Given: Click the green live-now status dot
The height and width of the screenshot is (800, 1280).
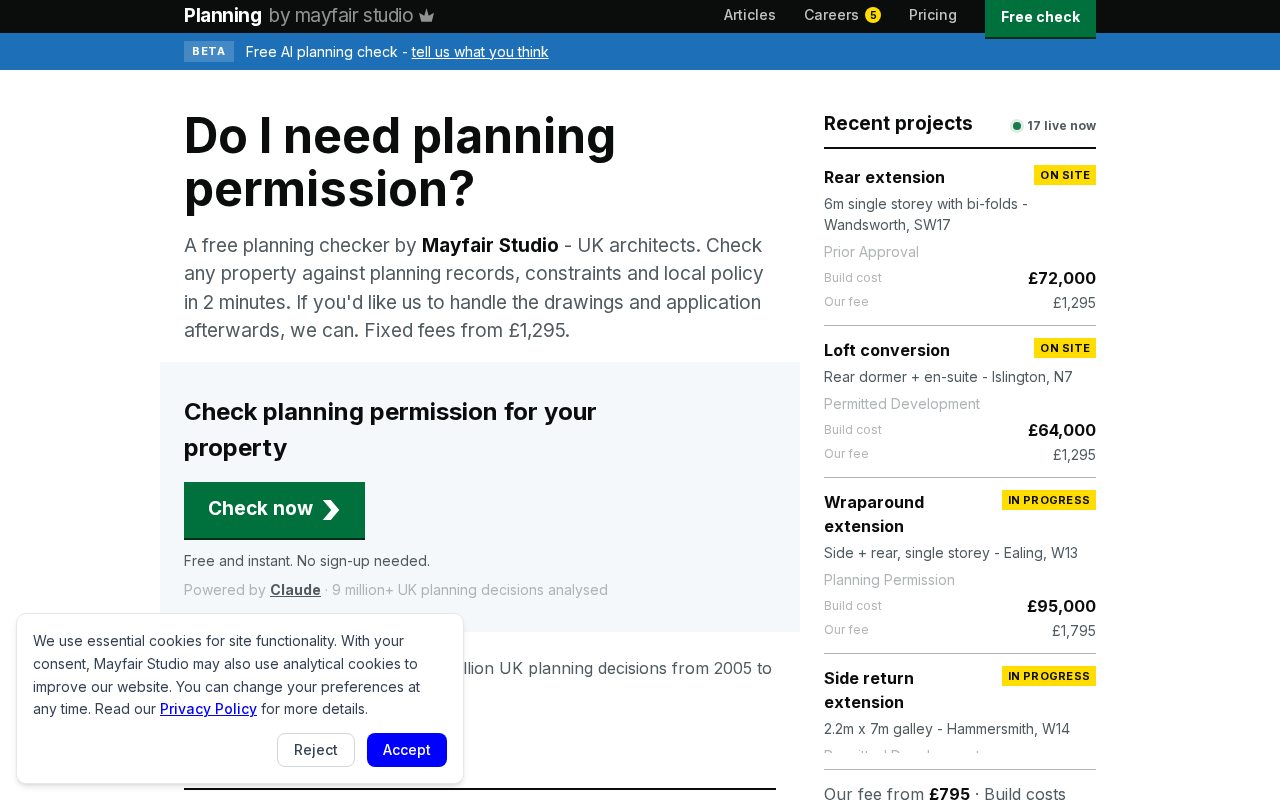Looking at the screenshot, I should click(1017, 126).
